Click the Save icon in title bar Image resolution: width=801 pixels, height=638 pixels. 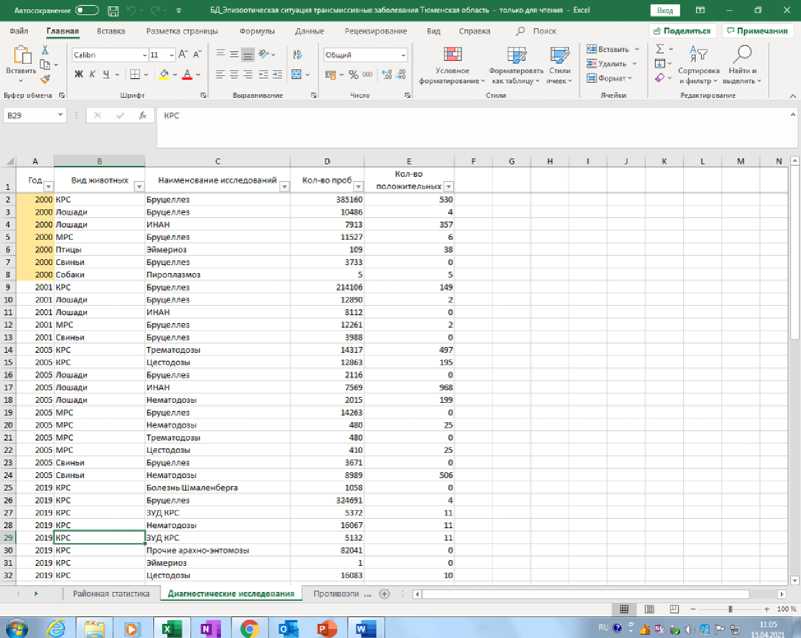(x=111, y=10)
